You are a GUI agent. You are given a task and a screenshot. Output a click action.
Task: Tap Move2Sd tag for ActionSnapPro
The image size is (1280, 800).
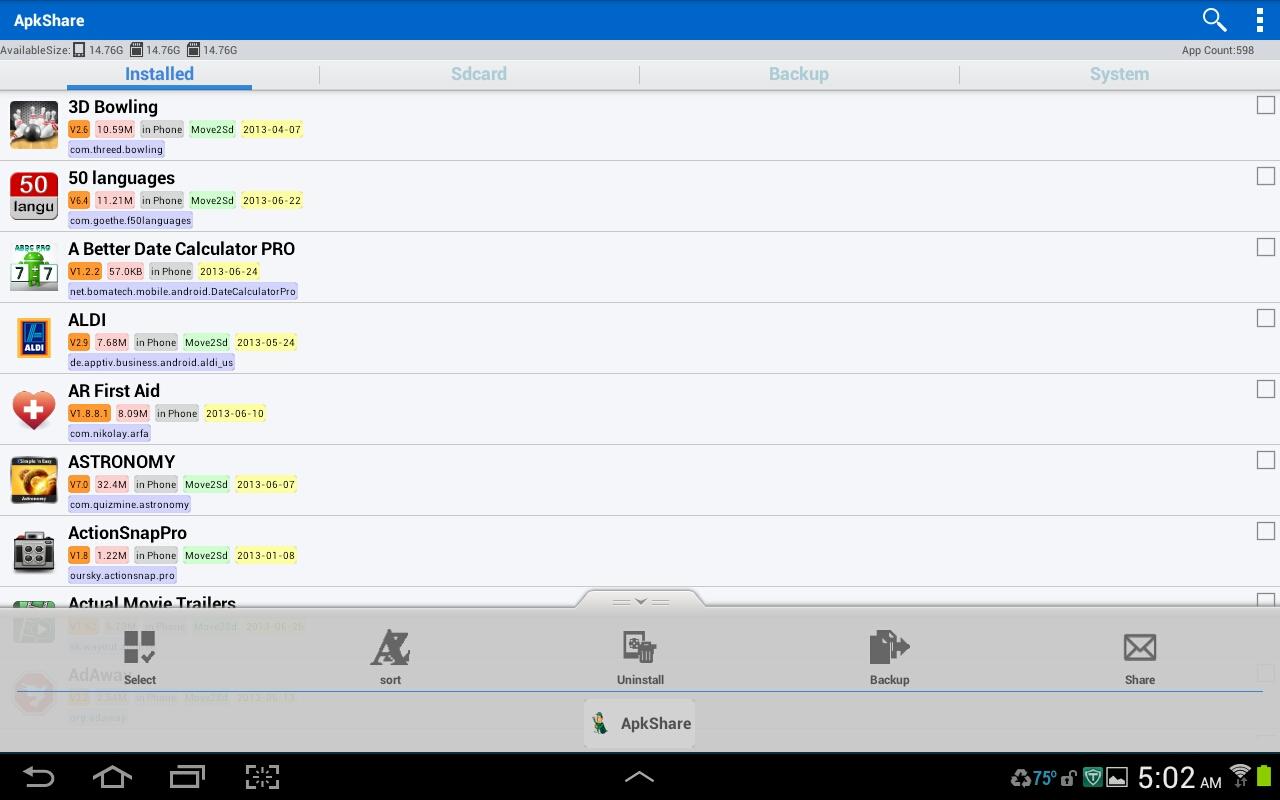pyautogui.click(x=206, y=555)
